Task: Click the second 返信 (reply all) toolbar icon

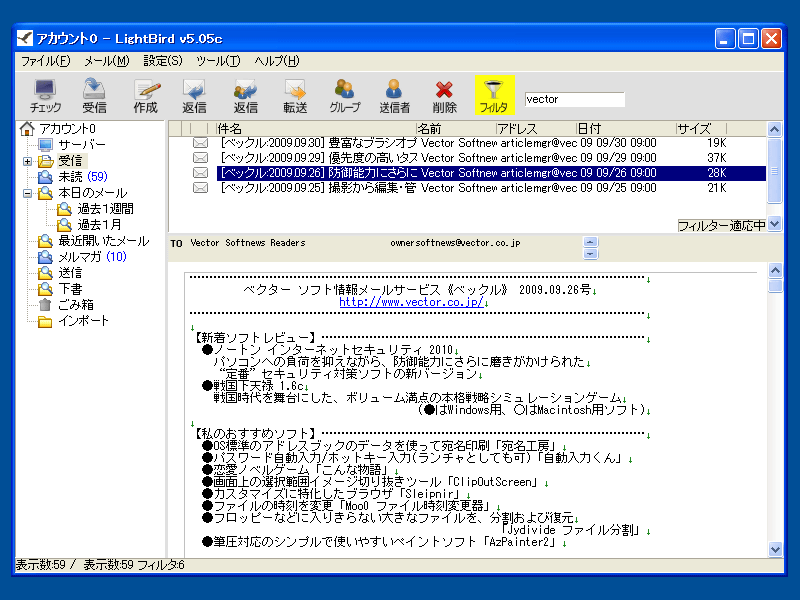Action: click(x=245, y=95)
